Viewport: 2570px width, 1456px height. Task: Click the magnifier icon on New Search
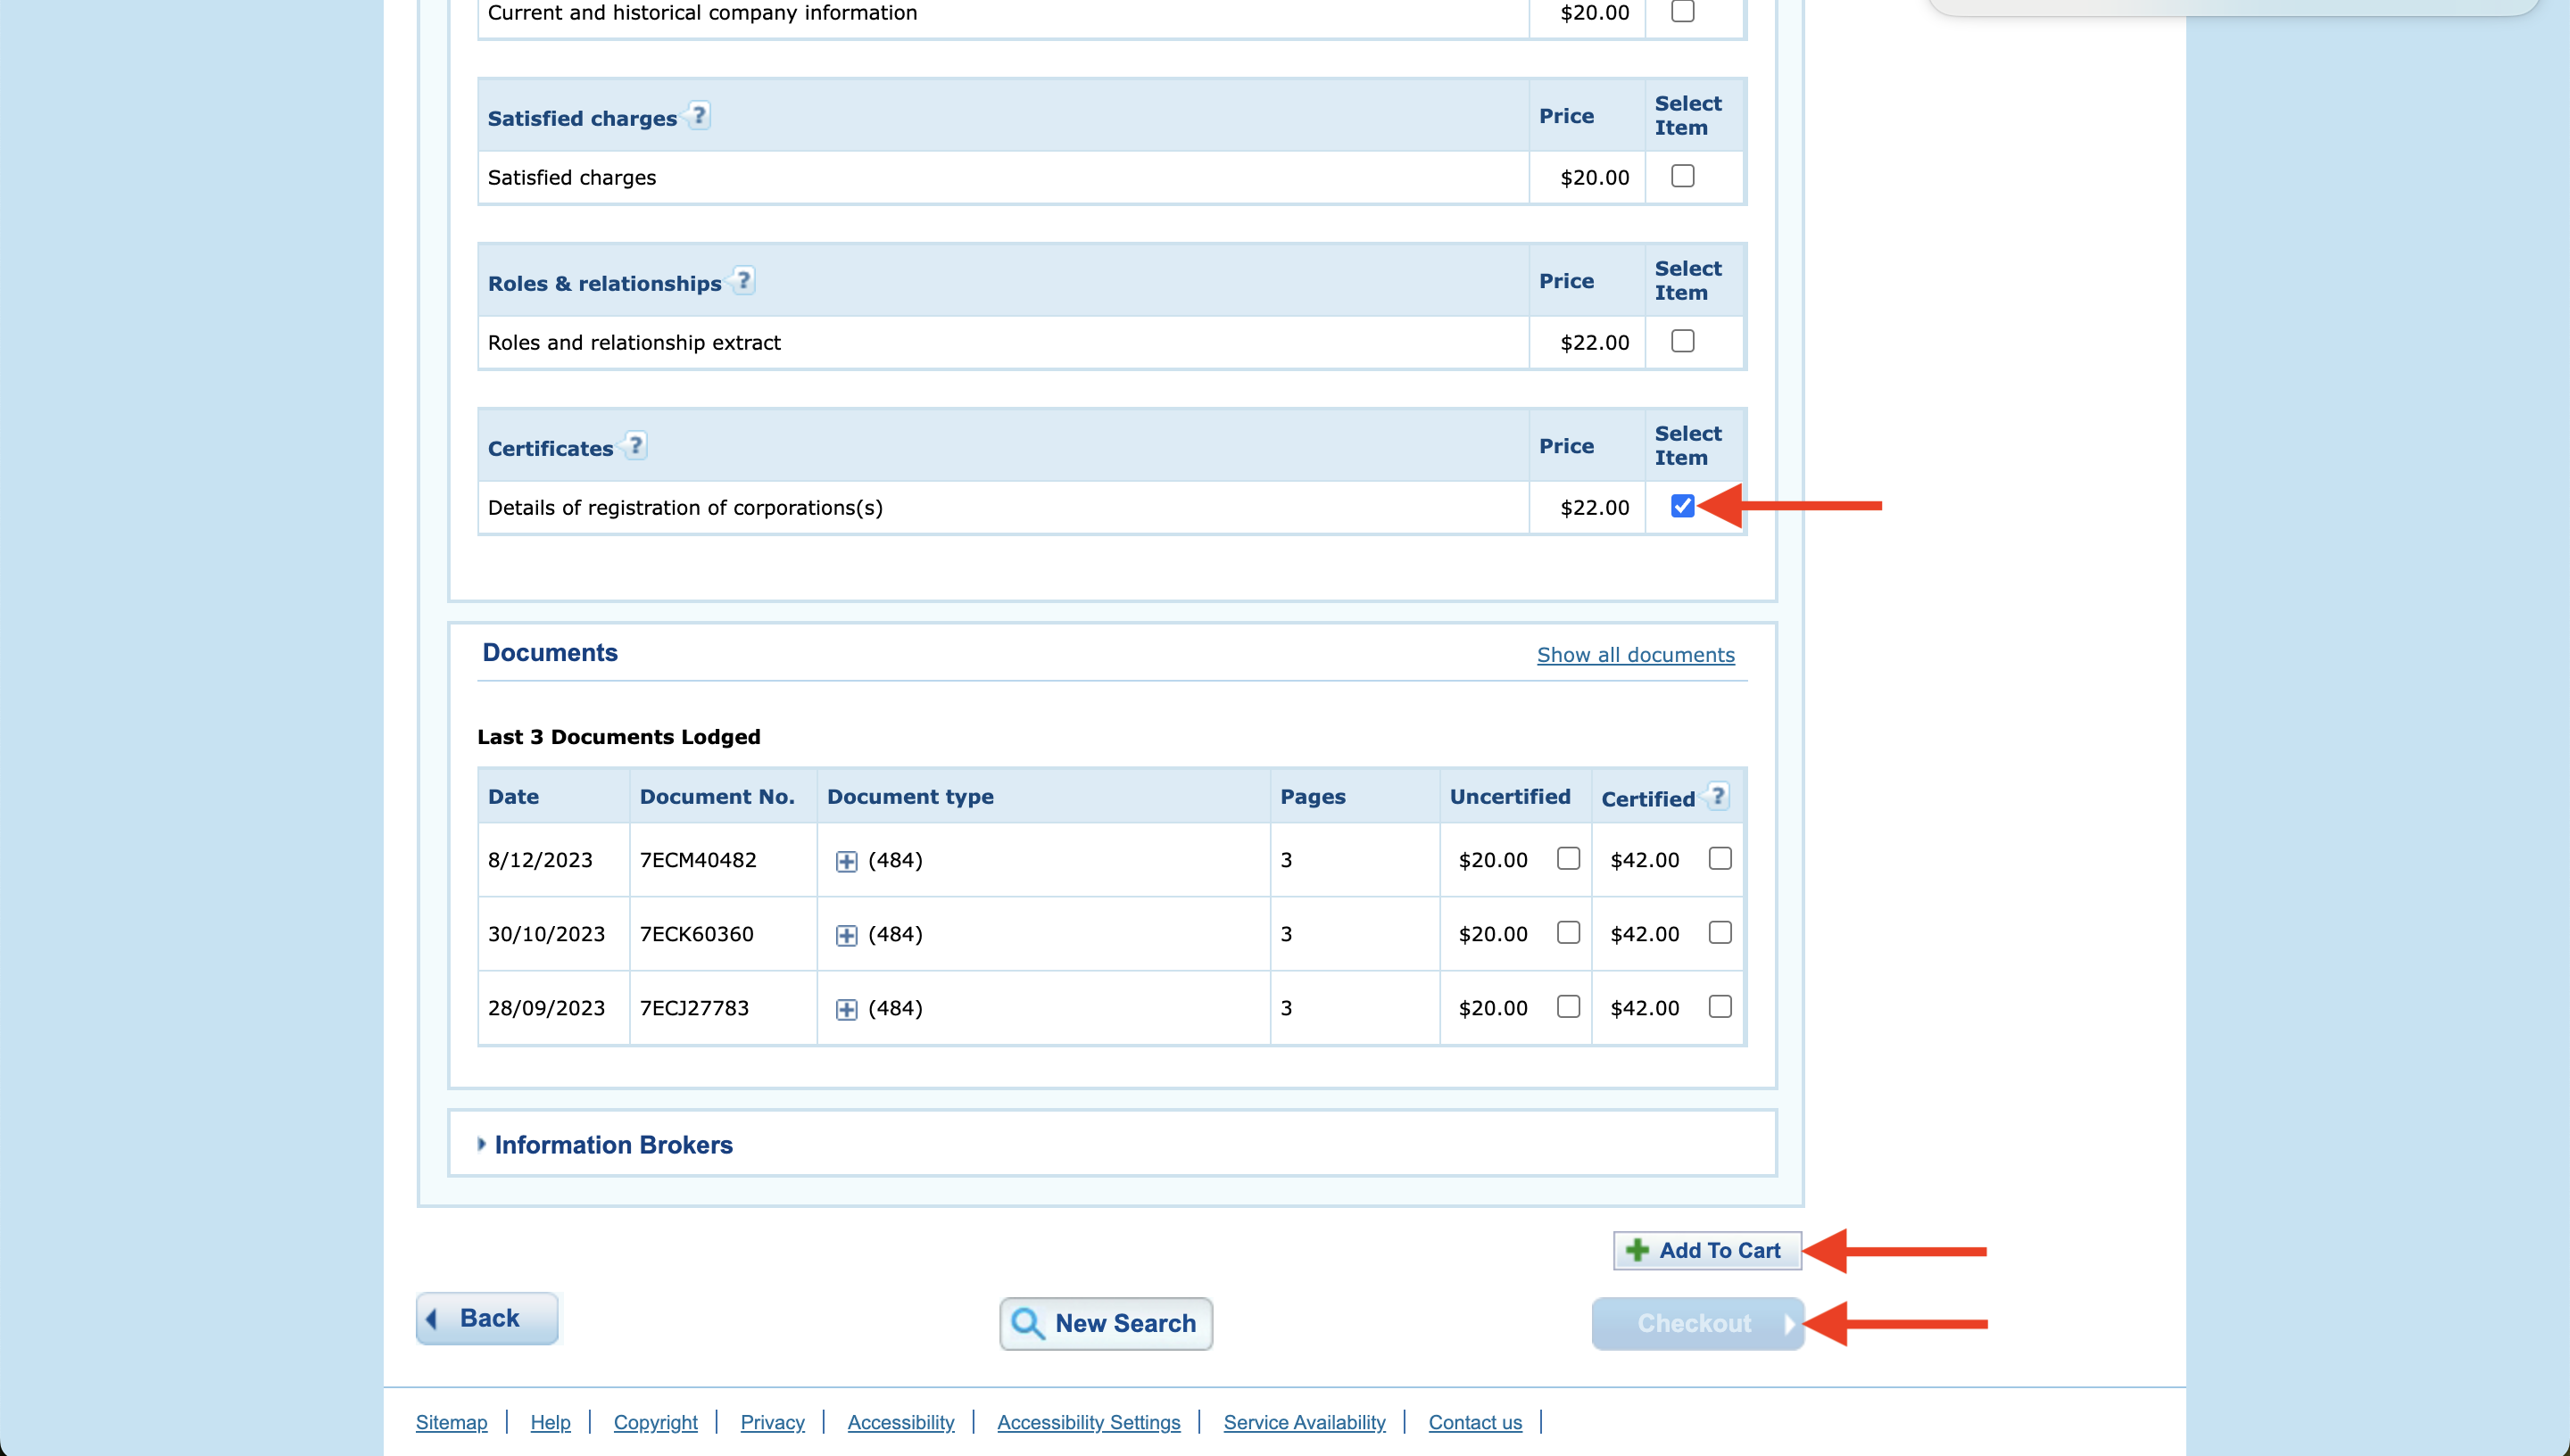click(1027, 1323)
